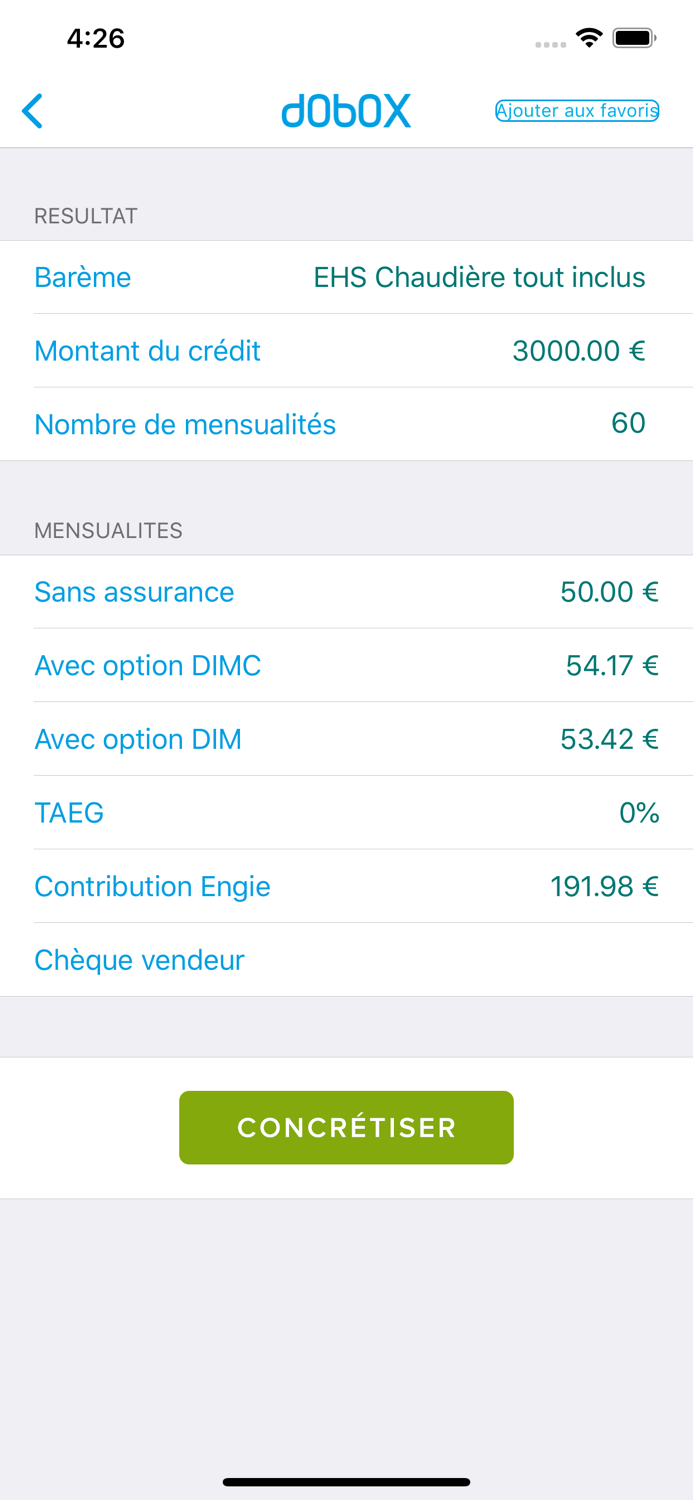
Task: Open the EHS Chaudière tout inclus selection
Action: click(480, 278)
